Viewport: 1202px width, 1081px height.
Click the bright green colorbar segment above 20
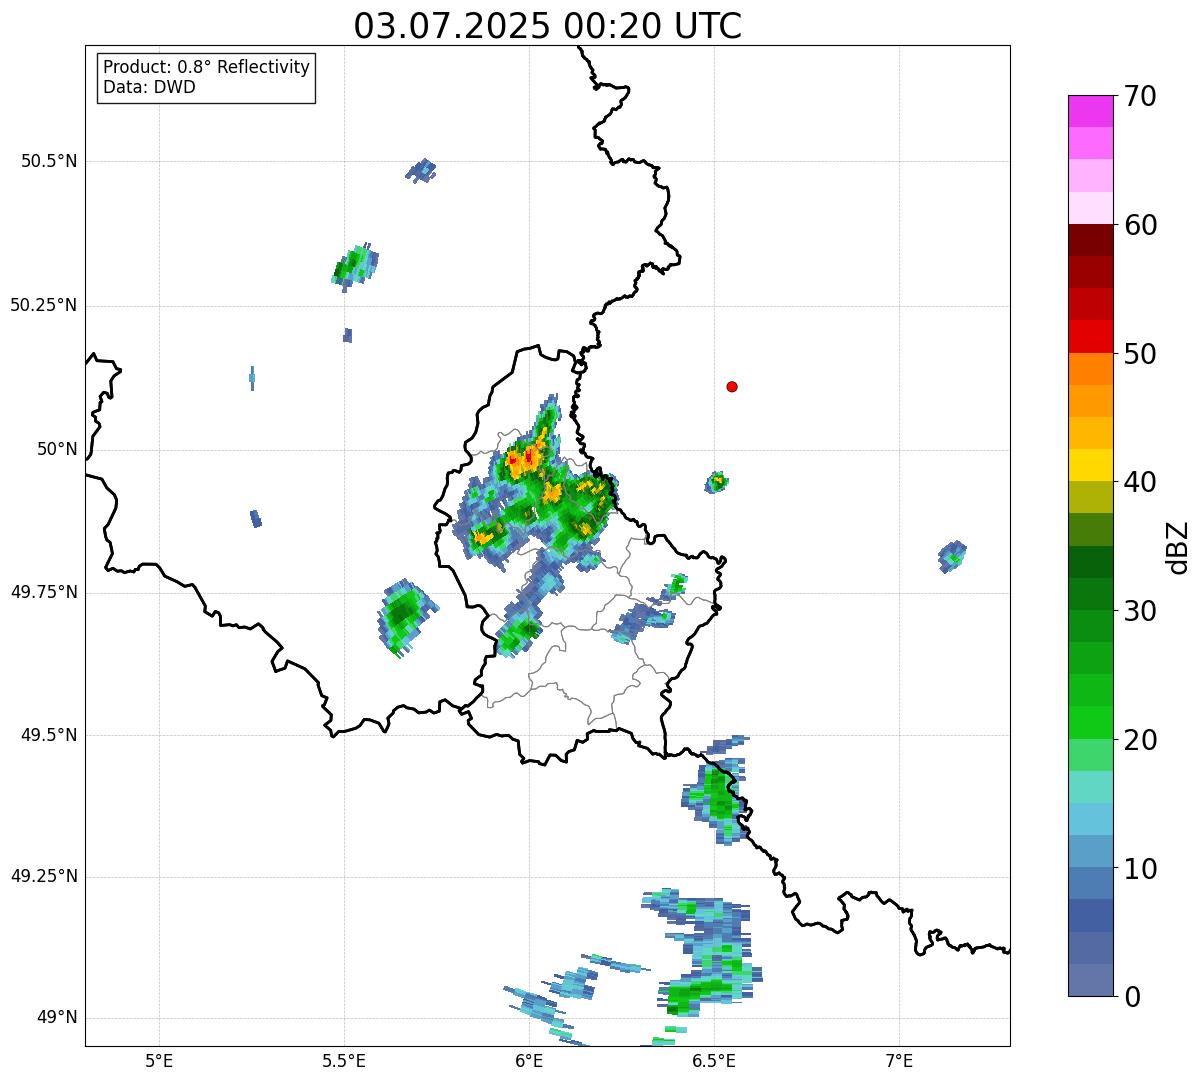[x=1091, y=723]
